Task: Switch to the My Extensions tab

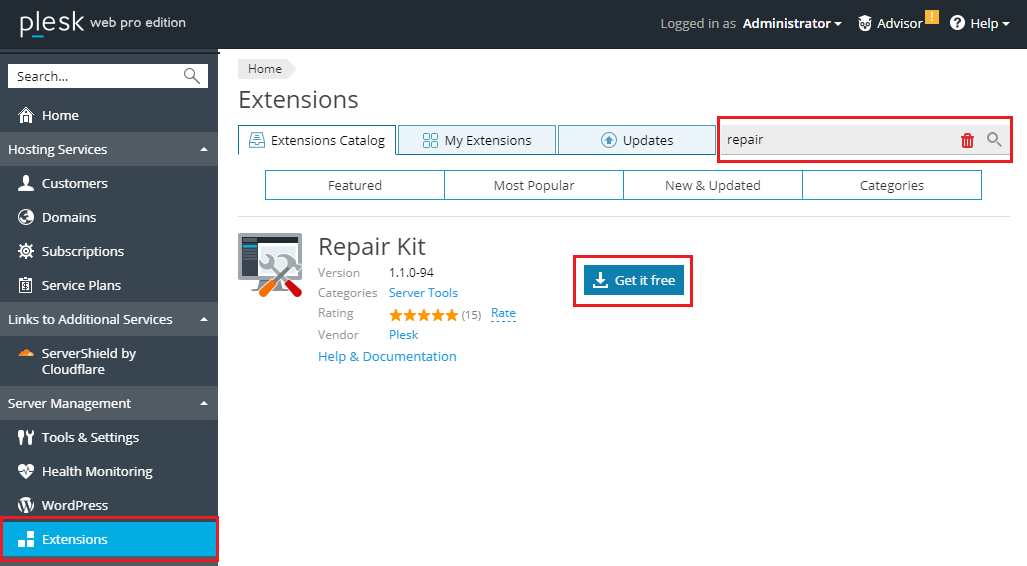Action: click(x=477, y=140)
